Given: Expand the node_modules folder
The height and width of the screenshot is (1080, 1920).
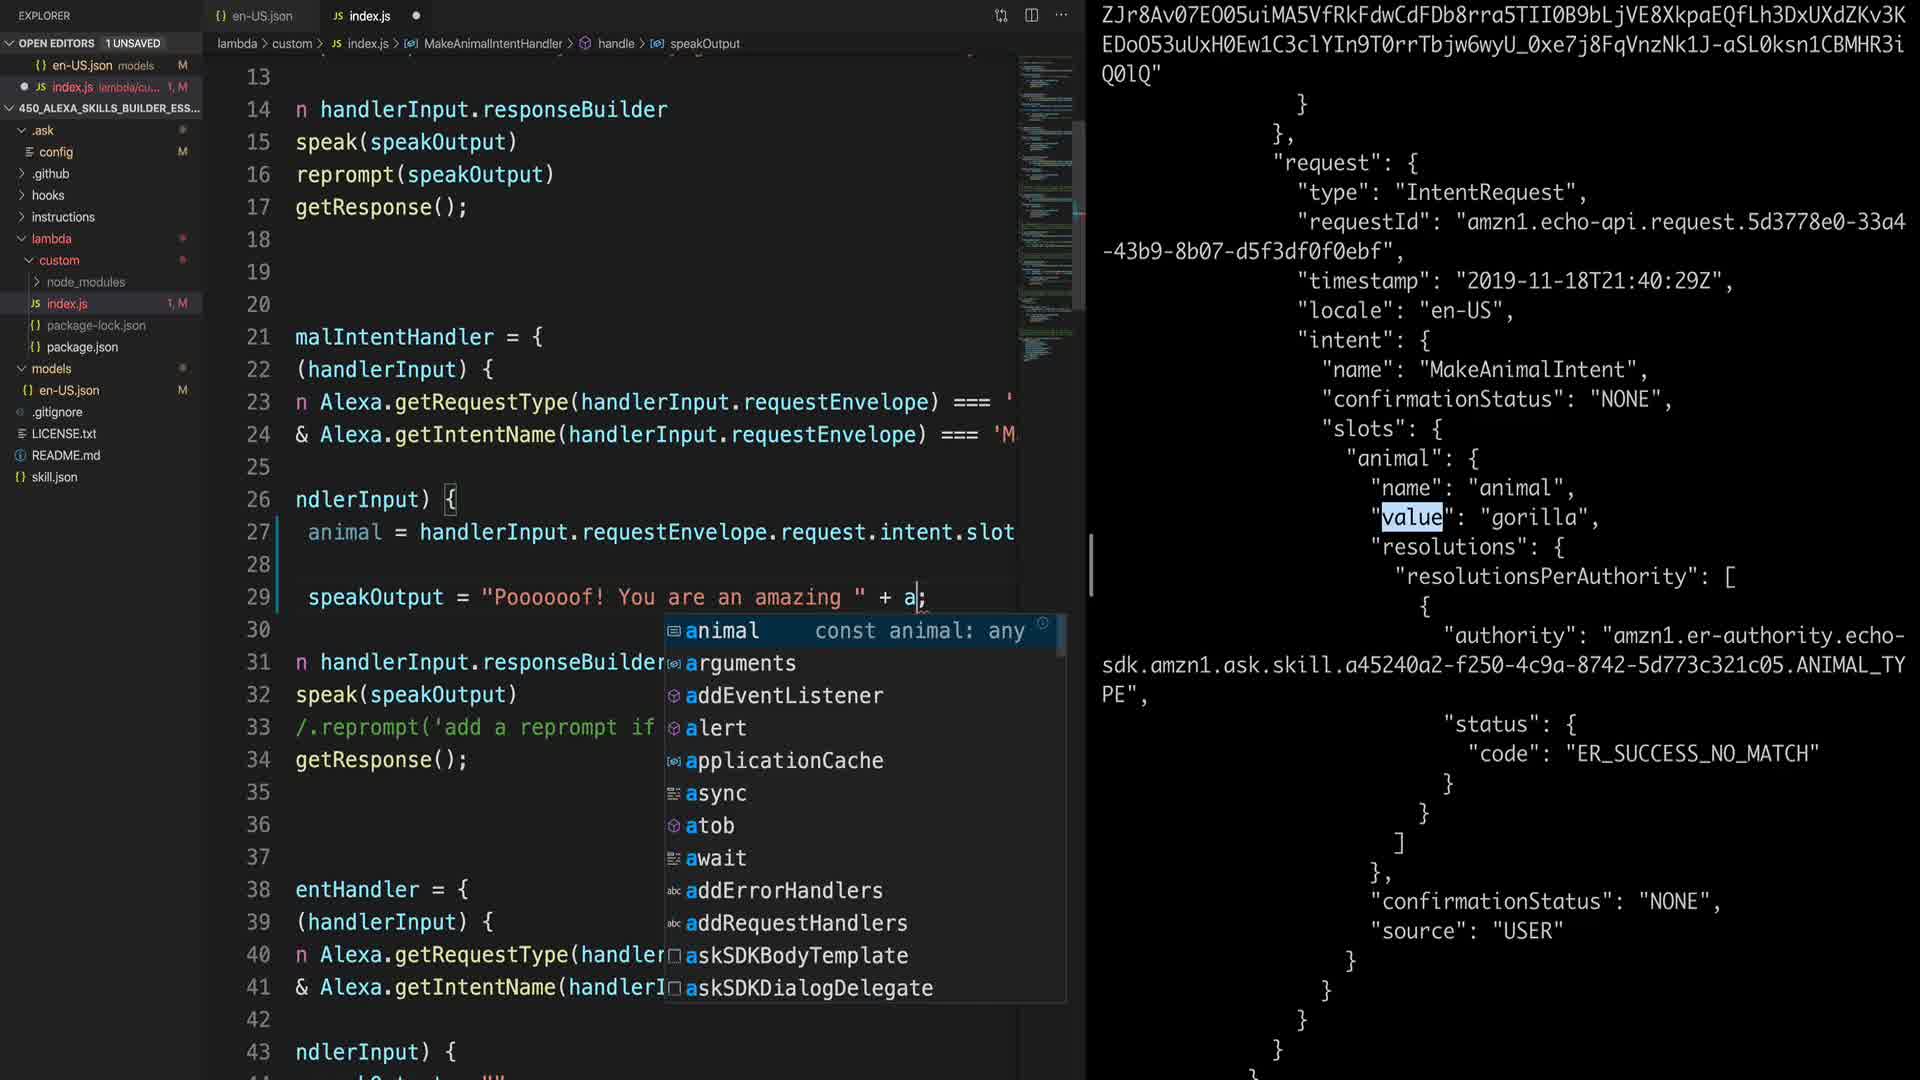Looking at the screenshot, I should [x=37, y=282].
